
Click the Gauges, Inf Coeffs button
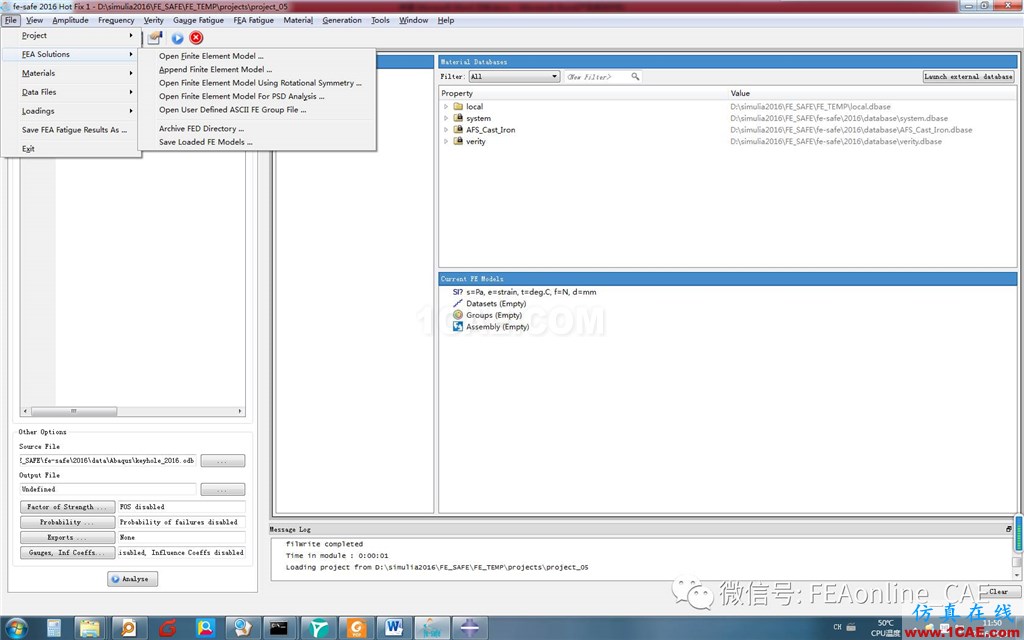67,552
